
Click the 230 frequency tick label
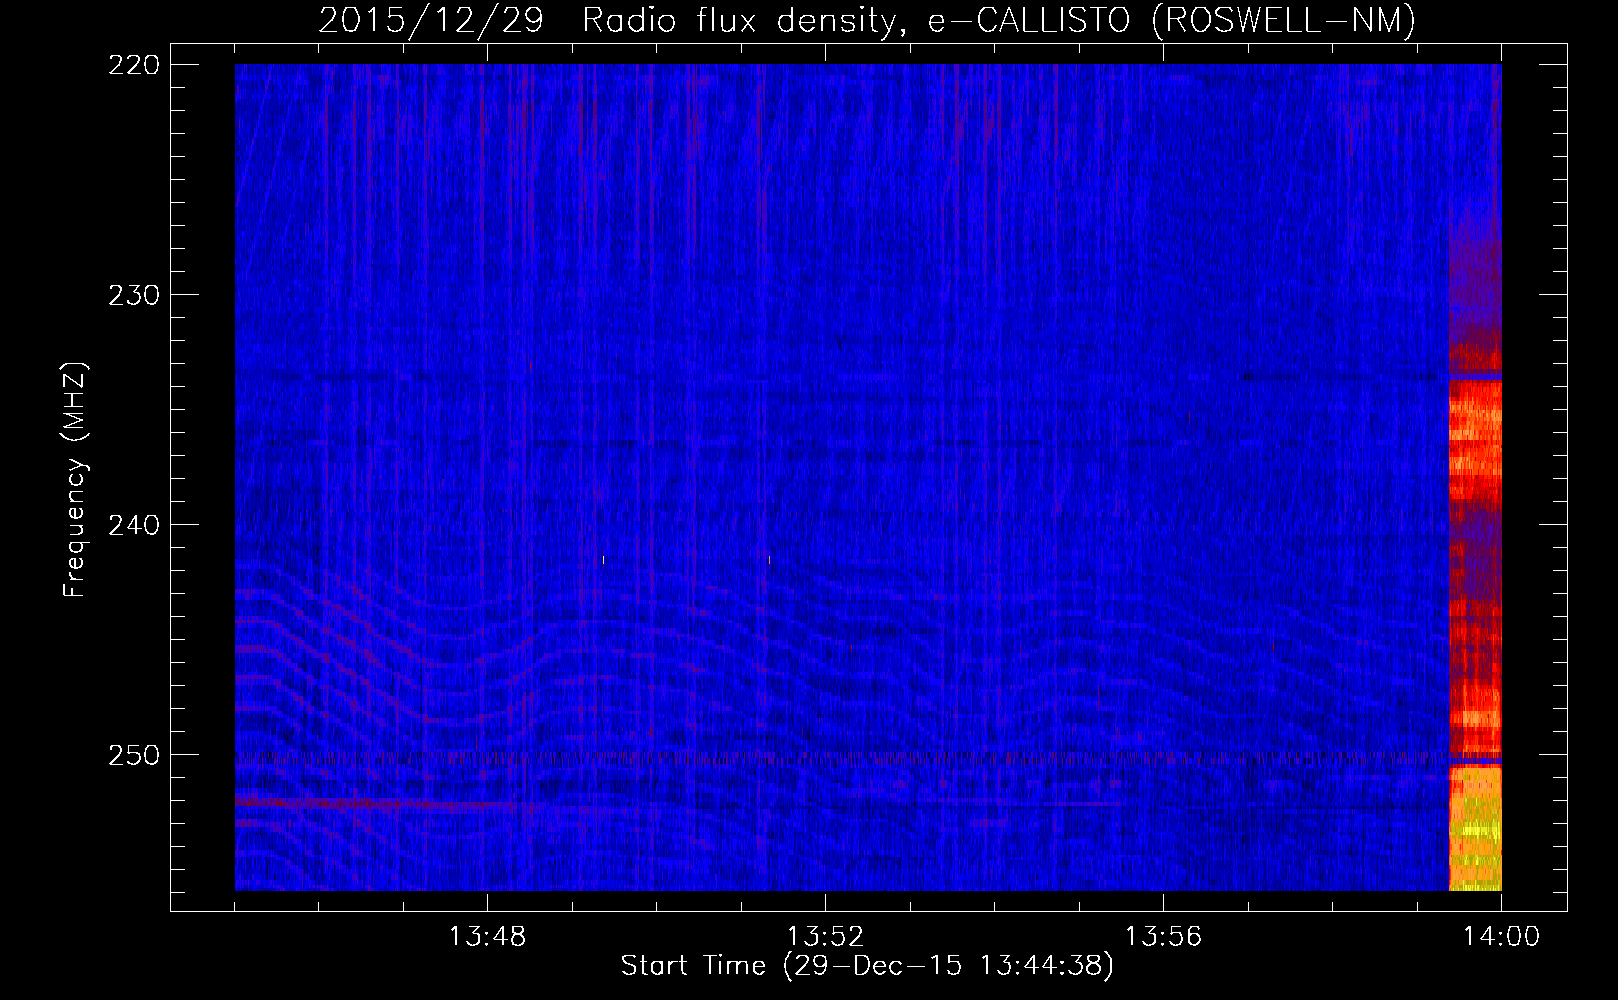point(133,295)
